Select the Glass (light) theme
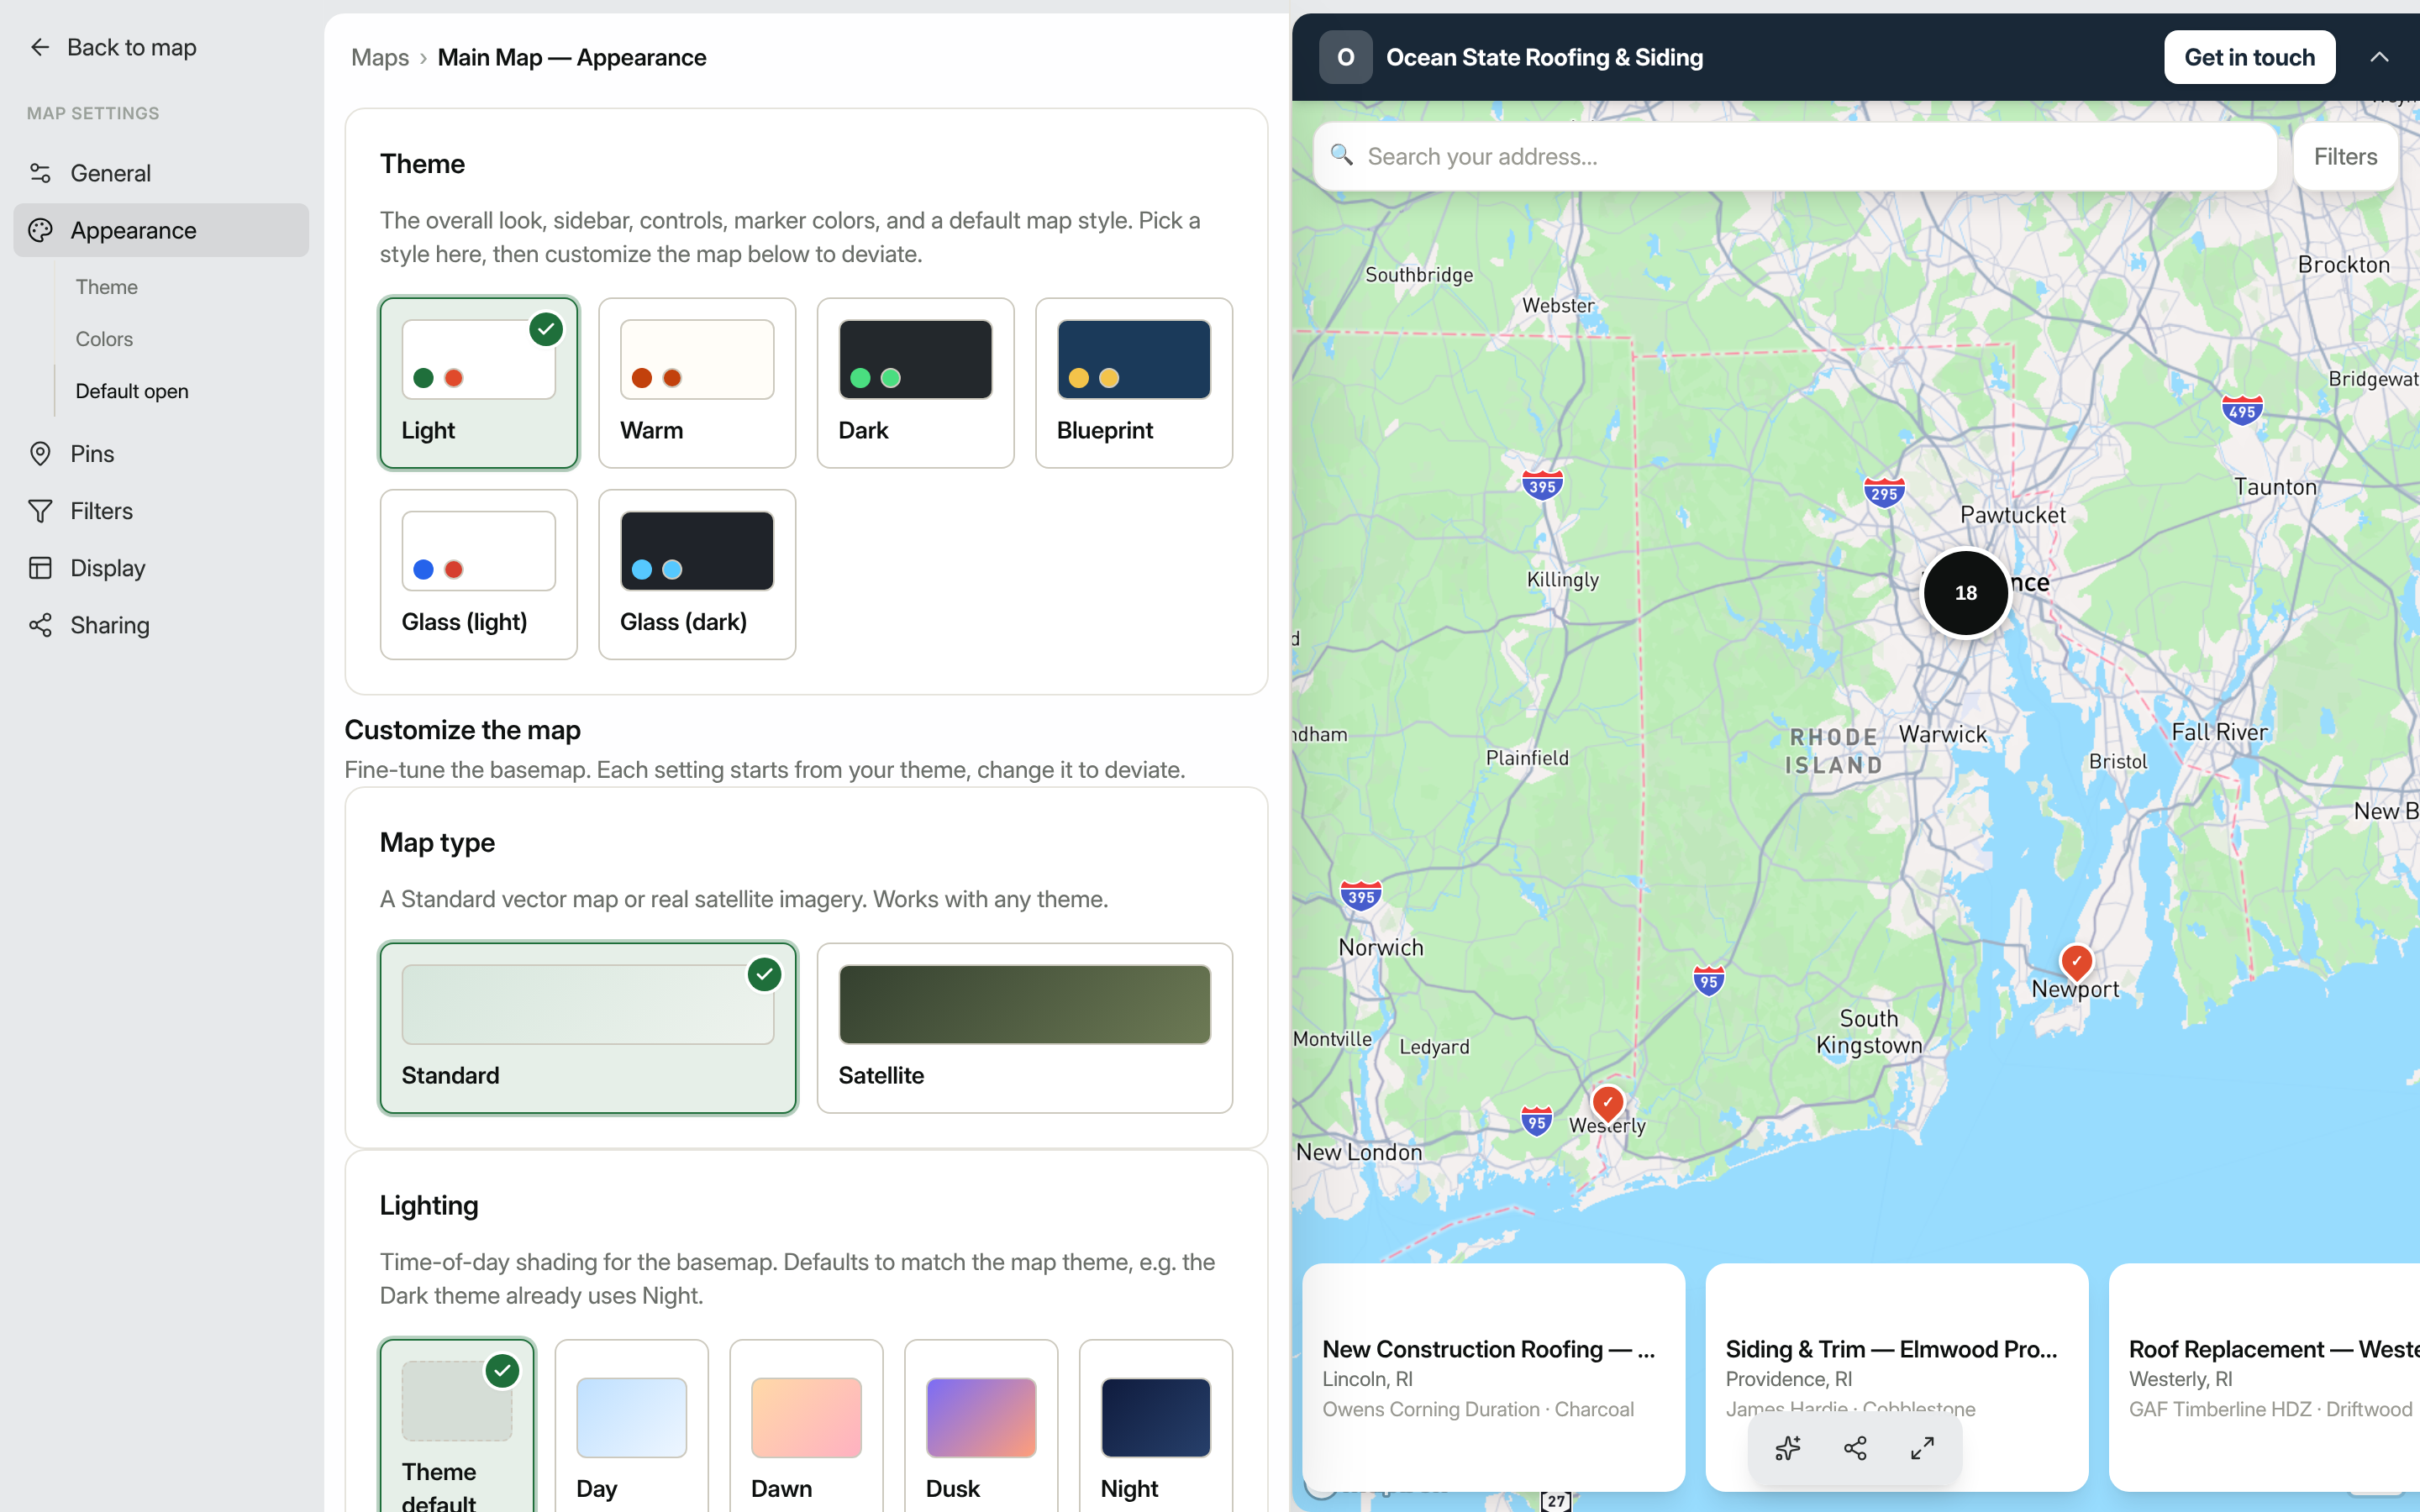 pyautogui.click(x=479, y=574)
